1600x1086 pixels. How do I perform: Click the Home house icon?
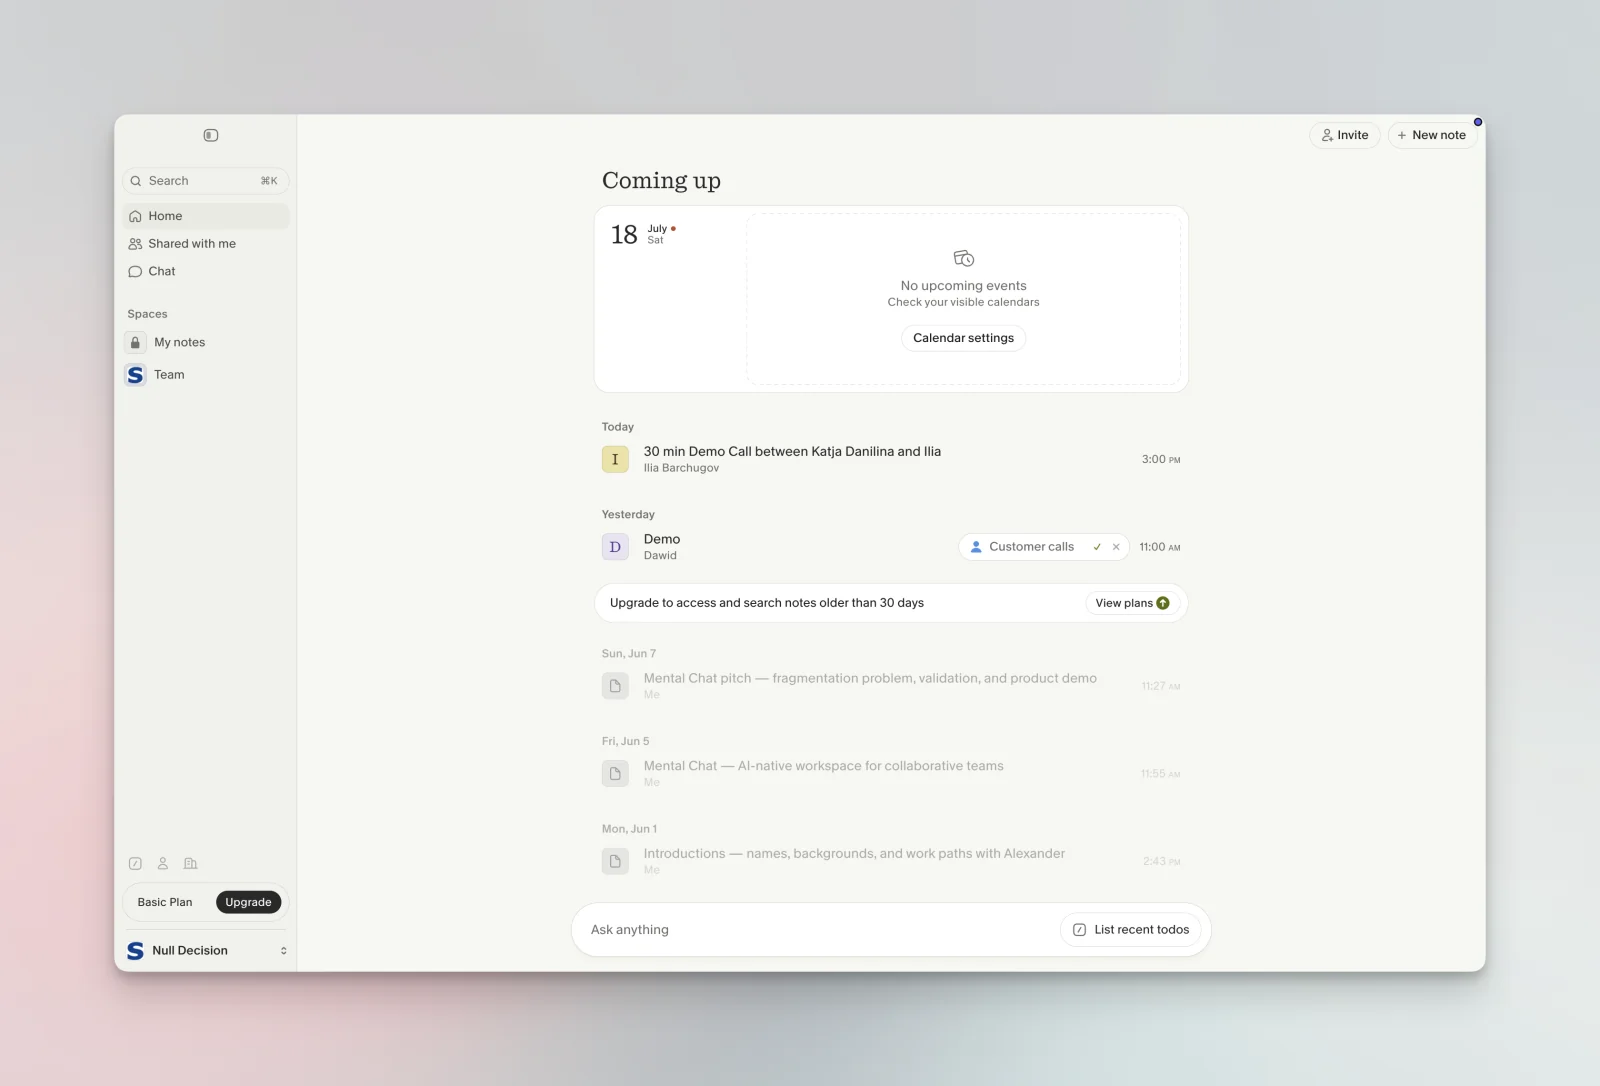pyautogui.click(x=135, y=216)
